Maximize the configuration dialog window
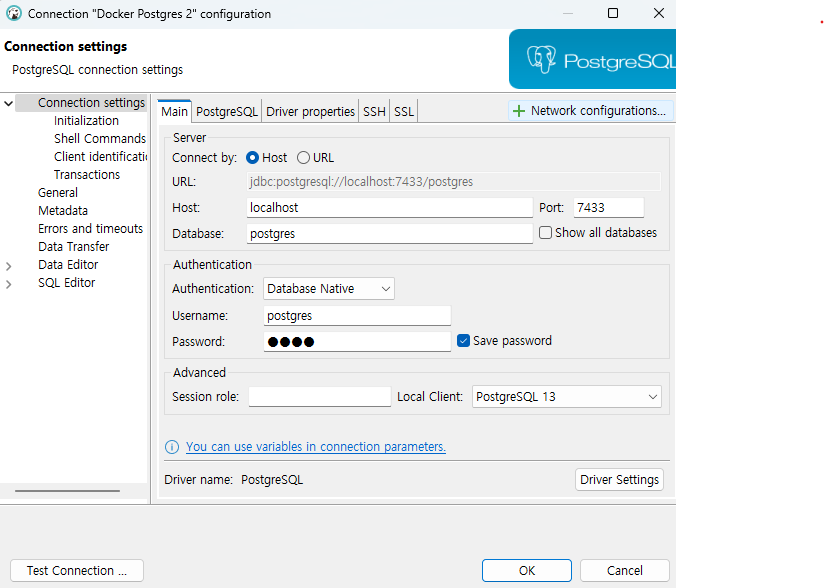 coord(613,13)
